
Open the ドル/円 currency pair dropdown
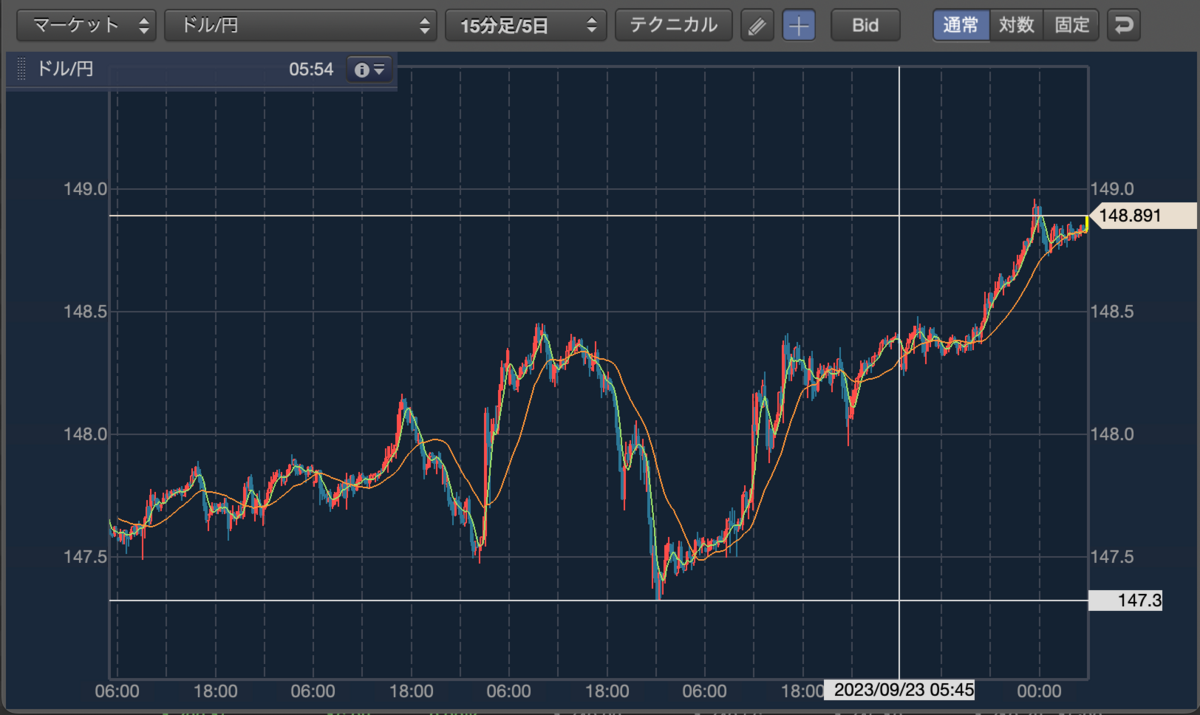coord(300,25)
